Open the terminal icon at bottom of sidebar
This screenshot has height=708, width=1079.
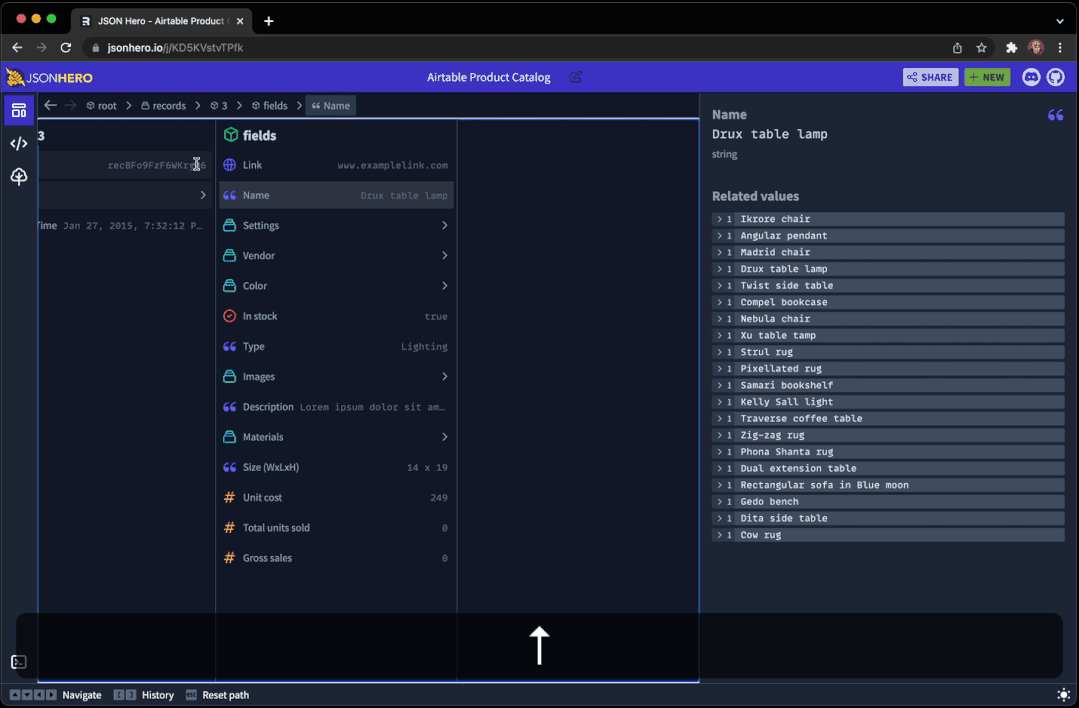[x=18, y=661]
